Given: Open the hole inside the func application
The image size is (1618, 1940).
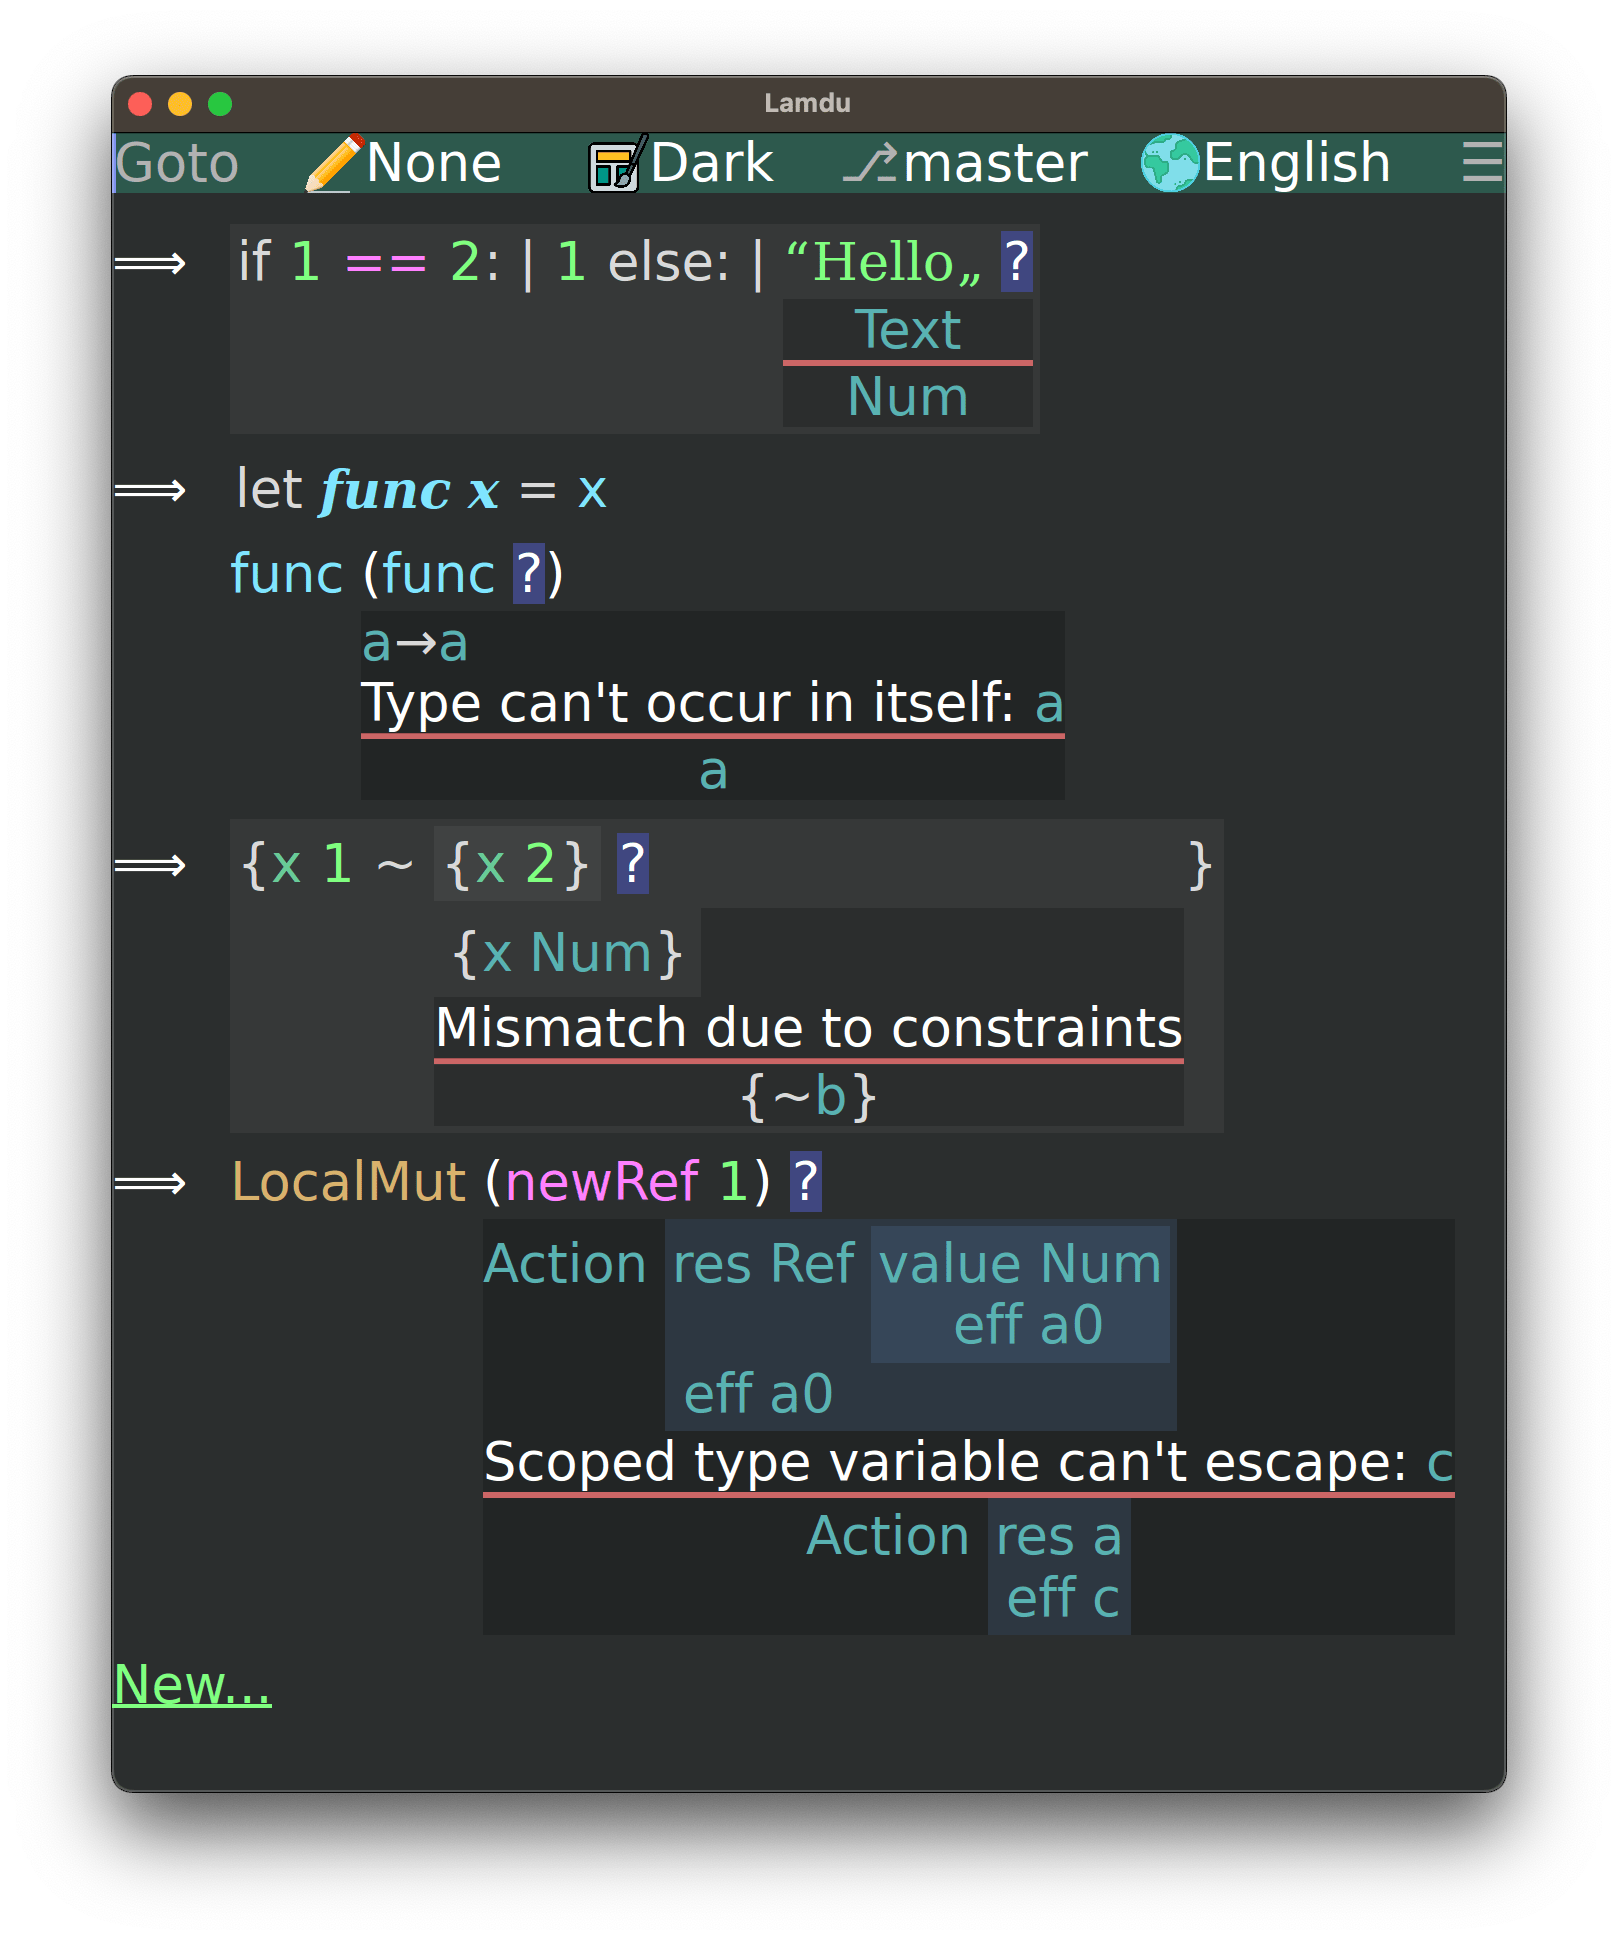Looking at the screenshot, I should click(527, 572).
